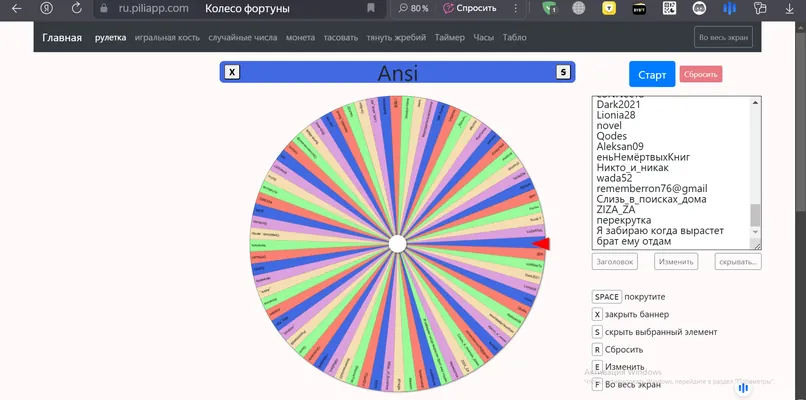The height and width of the screenshot is (400, 806).
Task: Open Часы nav item
Action: click(484, 38)
